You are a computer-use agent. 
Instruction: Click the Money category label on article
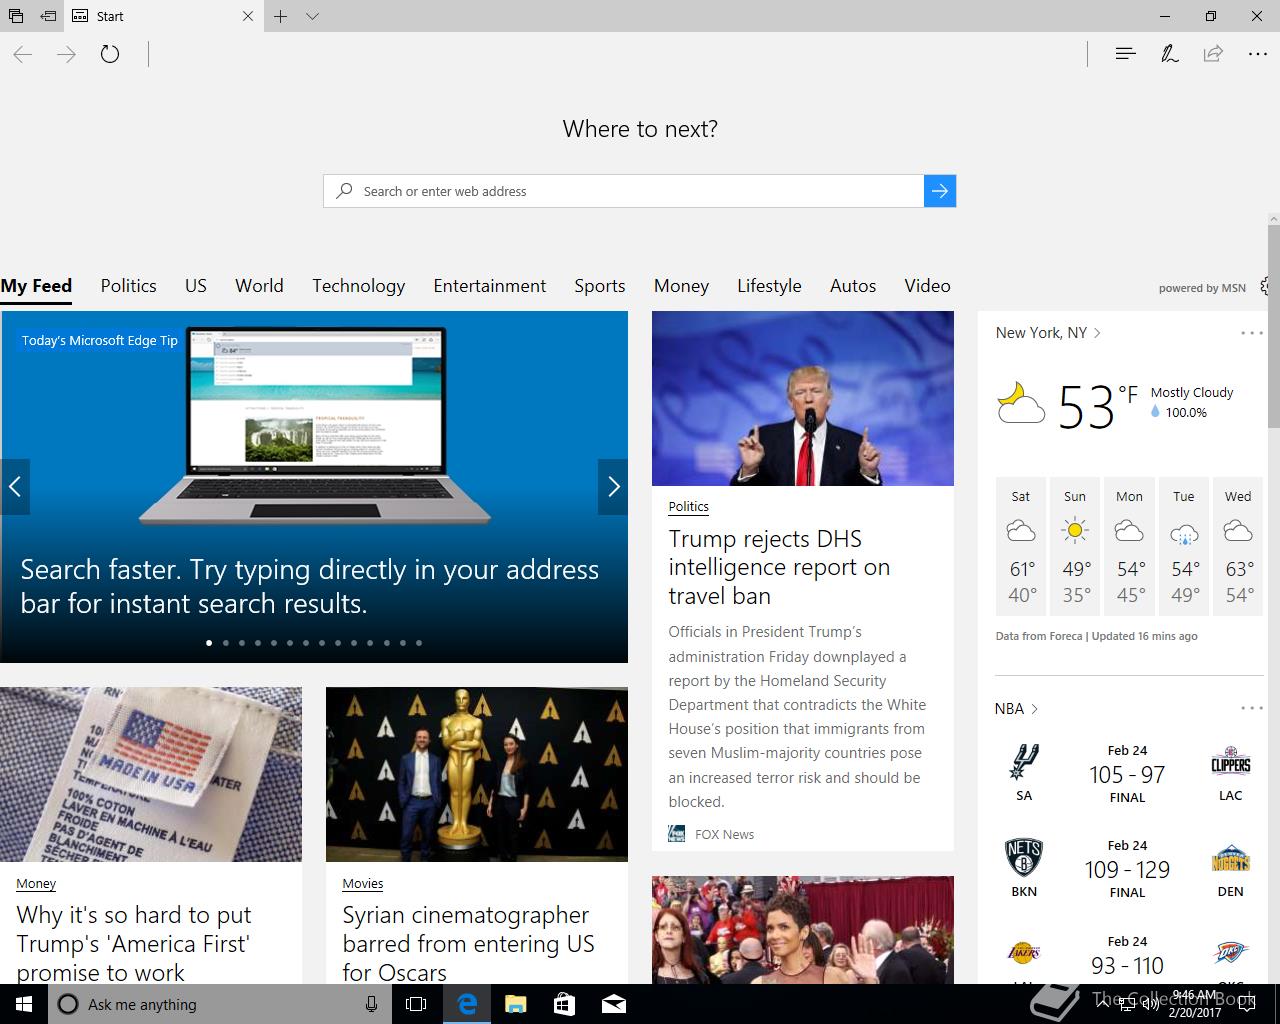pyautogui.click(x=36, y=884)
